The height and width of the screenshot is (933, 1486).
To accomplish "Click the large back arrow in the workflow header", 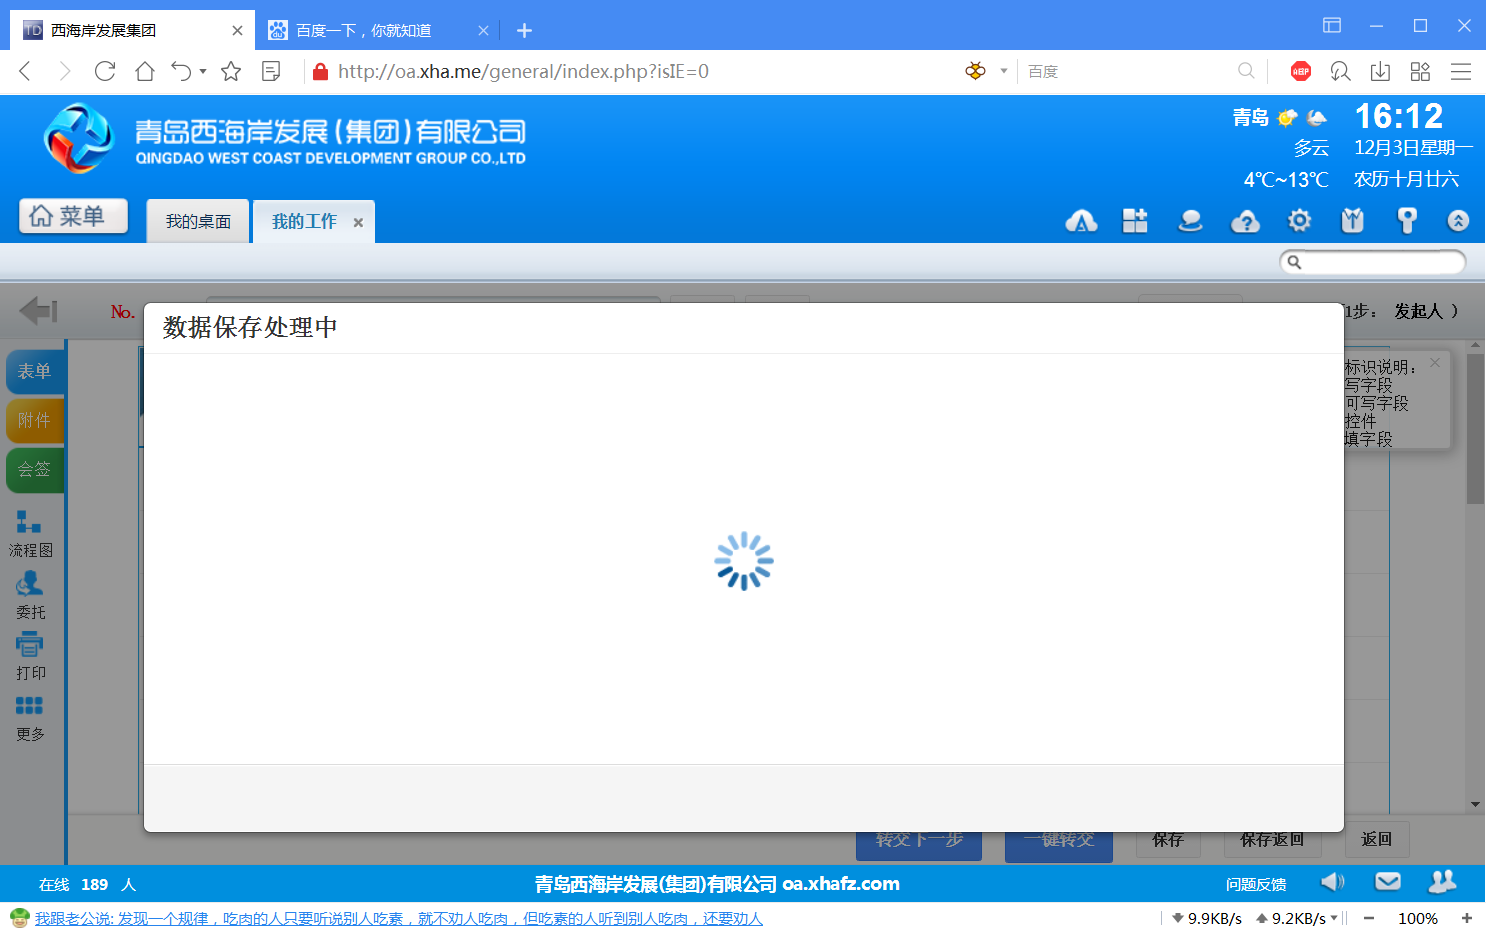I will [x=39, y=311].
